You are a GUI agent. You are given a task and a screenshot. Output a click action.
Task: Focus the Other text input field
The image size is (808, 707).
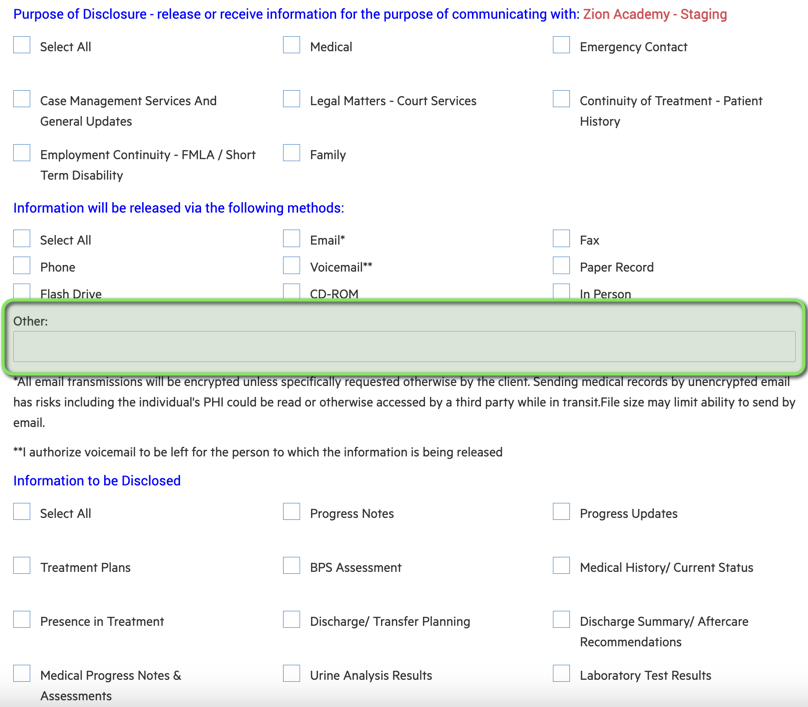pos(404,346)
